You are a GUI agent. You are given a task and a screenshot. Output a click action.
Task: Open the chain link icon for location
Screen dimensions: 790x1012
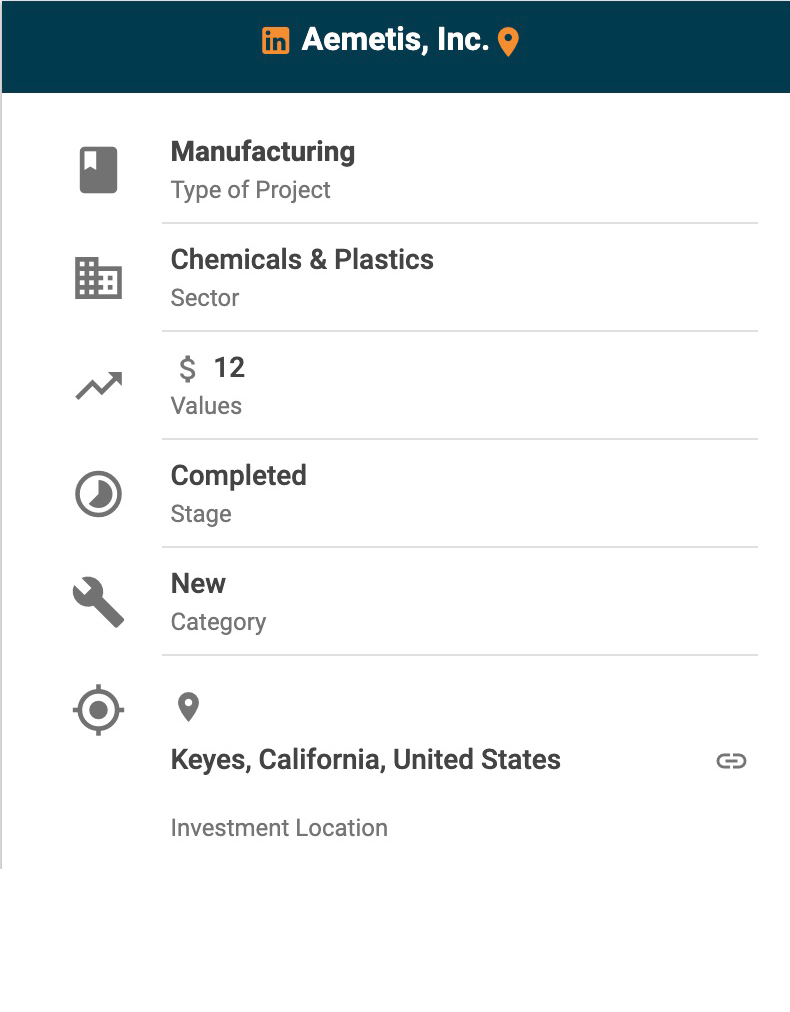point(731,761)
